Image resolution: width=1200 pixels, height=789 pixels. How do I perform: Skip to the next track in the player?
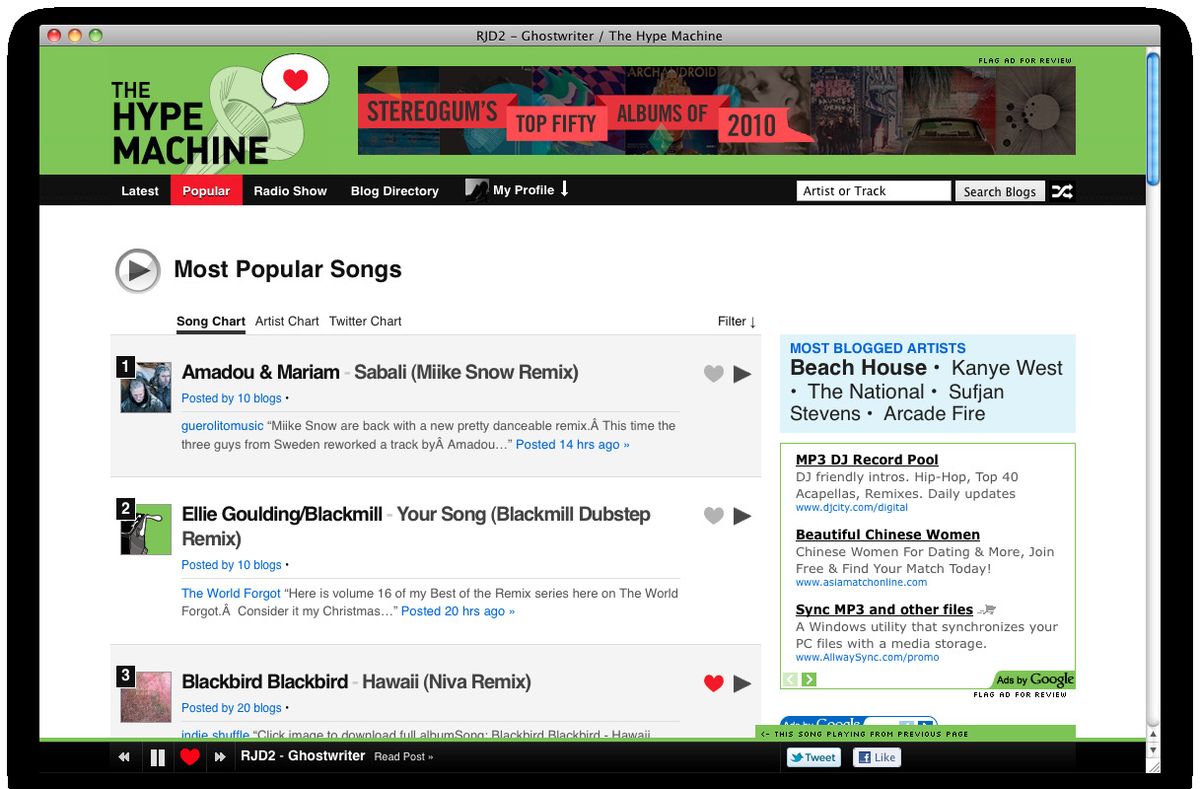[220, 757]
